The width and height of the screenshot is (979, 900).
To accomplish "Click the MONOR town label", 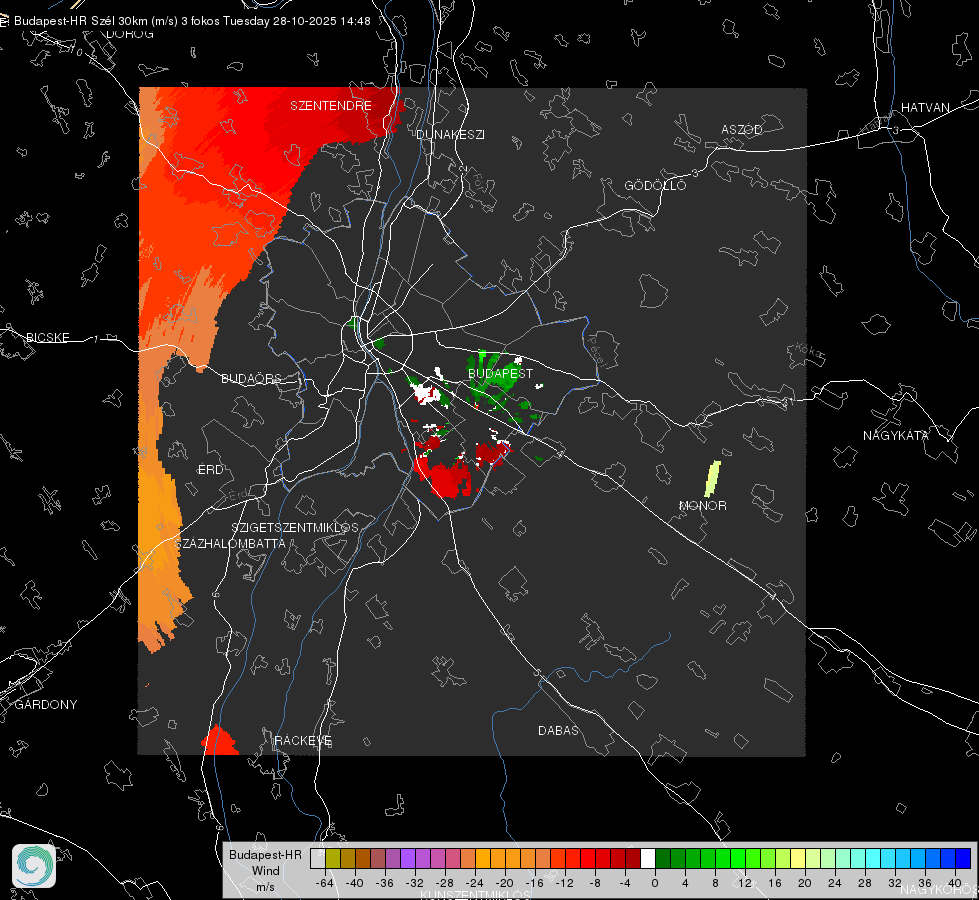I will point(703,505).
